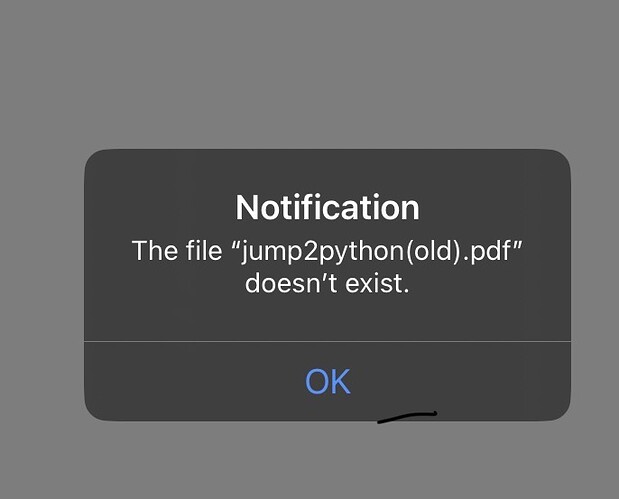This screenshot has height=499, width=619.
Task: Tap the gray backdrop left of dialog
Action: point(42,284)
